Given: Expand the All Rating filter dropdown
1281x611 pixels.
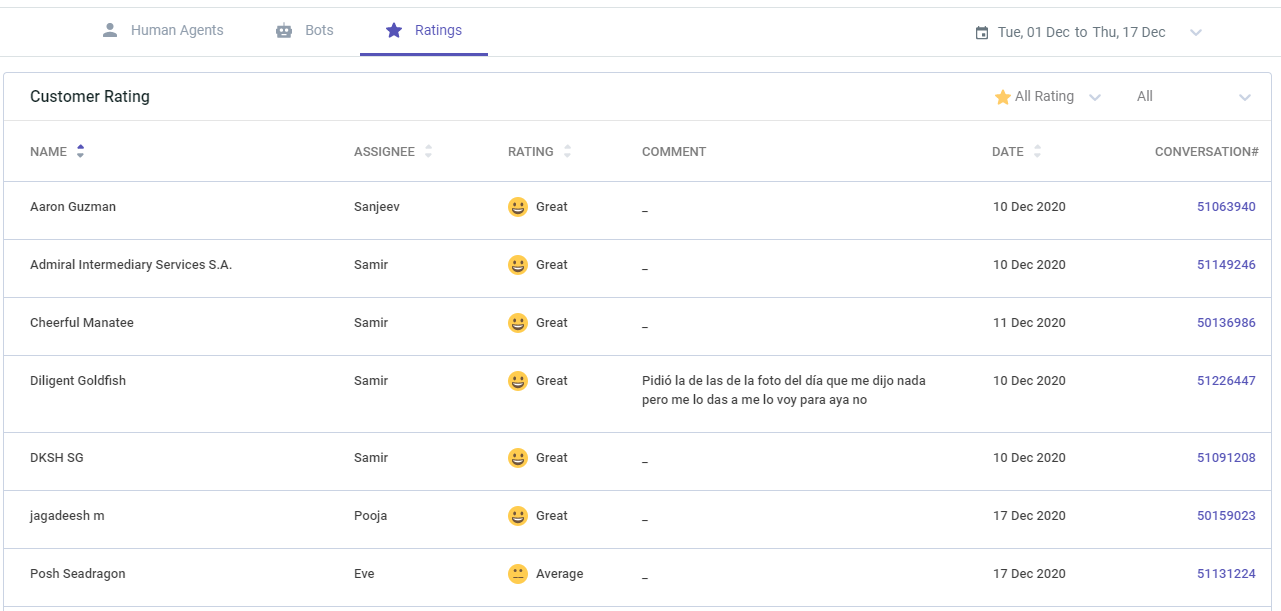Looking at the screenshot, I should pos(1047,97).
